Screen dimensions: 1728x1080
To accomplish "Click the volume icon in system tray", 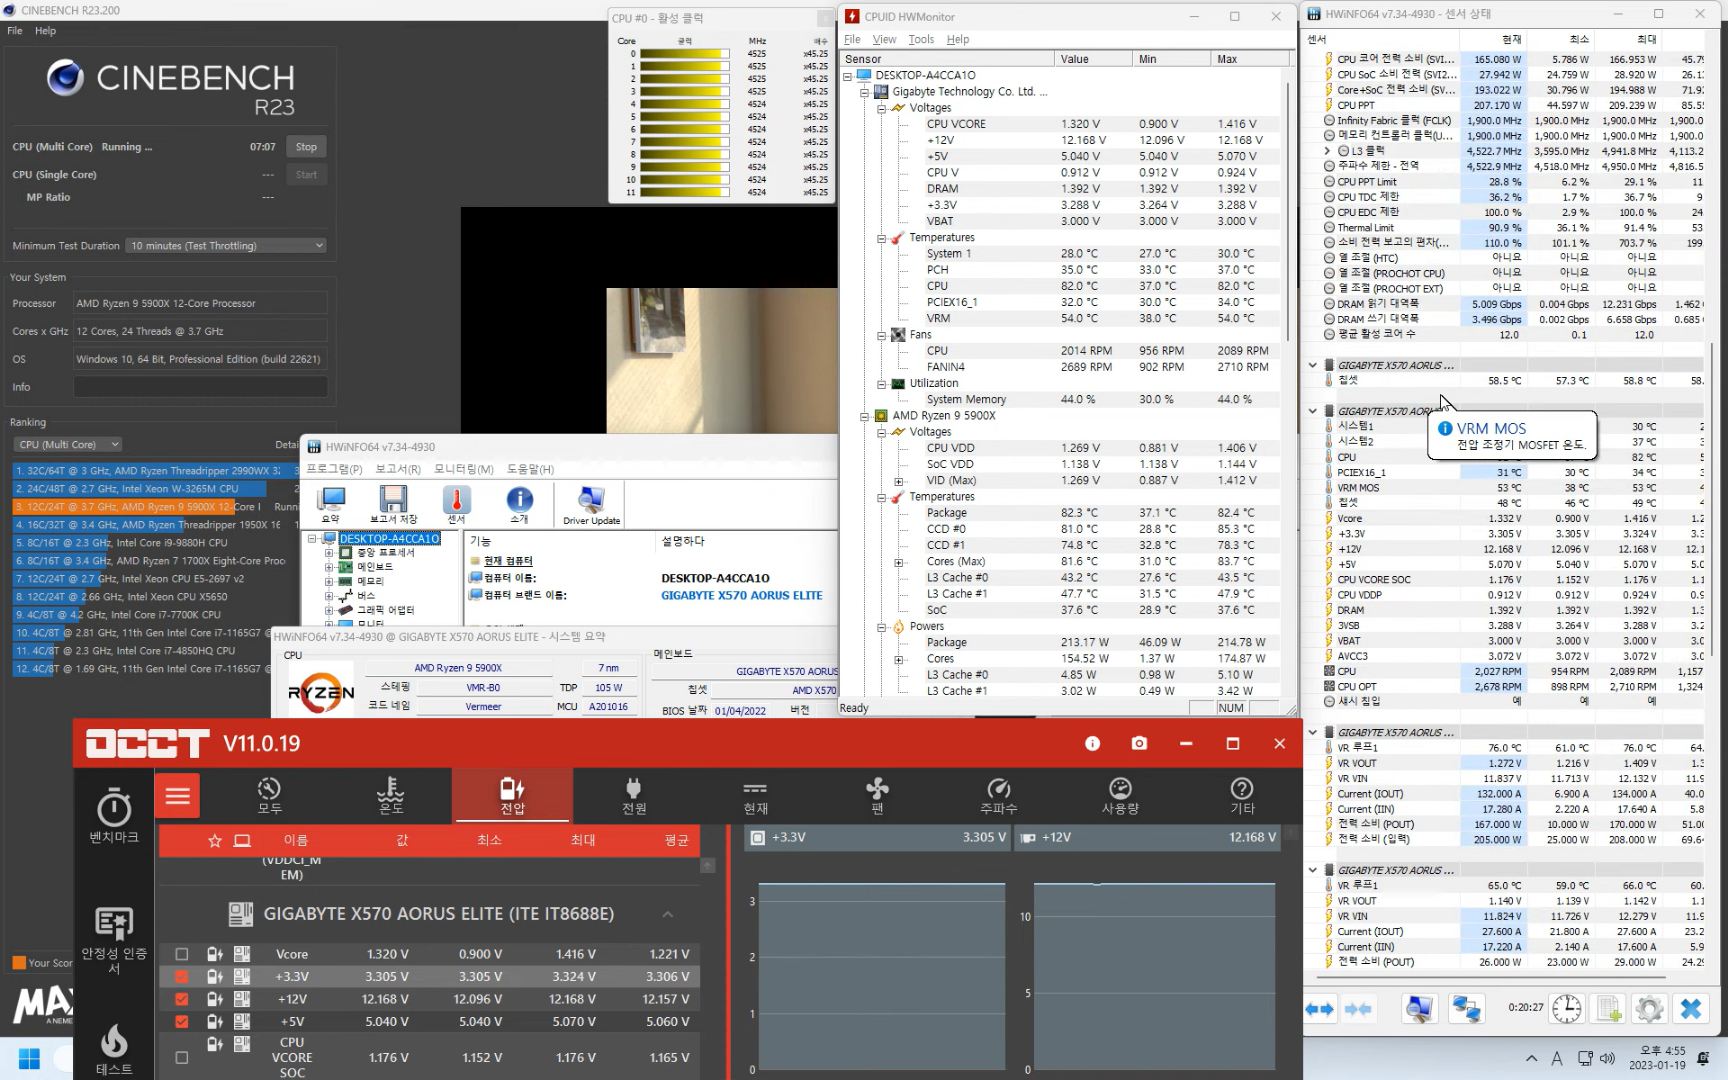I will (1607, 1058).
